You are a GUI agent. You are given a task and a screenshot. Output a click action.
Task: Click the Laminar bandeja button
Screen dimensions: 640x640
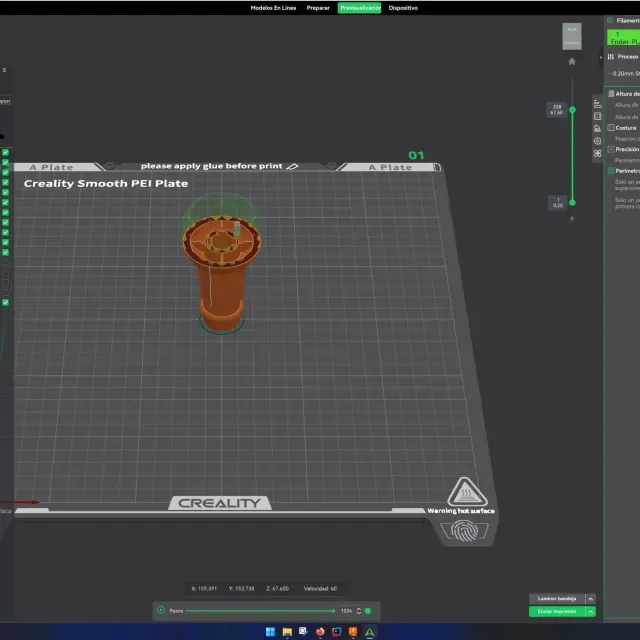click(x=557, y=599)
